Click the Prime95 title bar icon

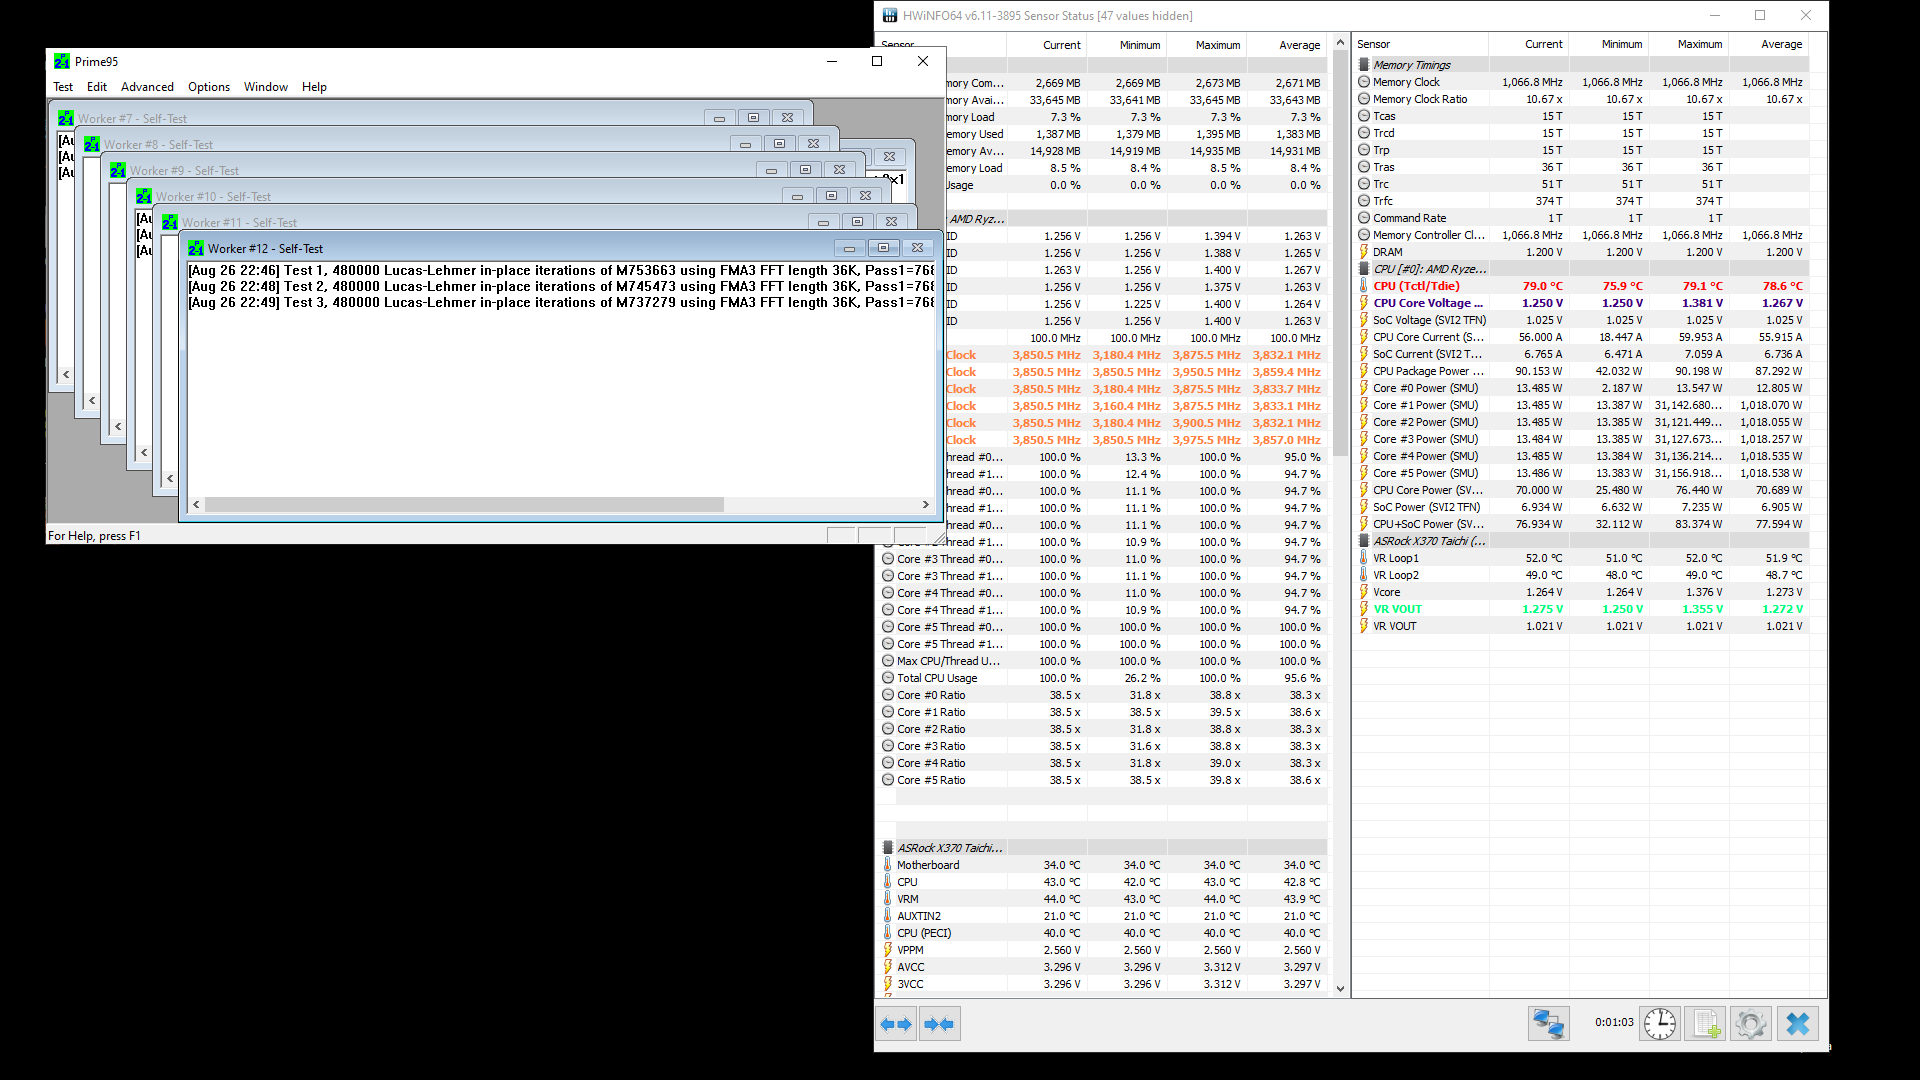(62, 62)
